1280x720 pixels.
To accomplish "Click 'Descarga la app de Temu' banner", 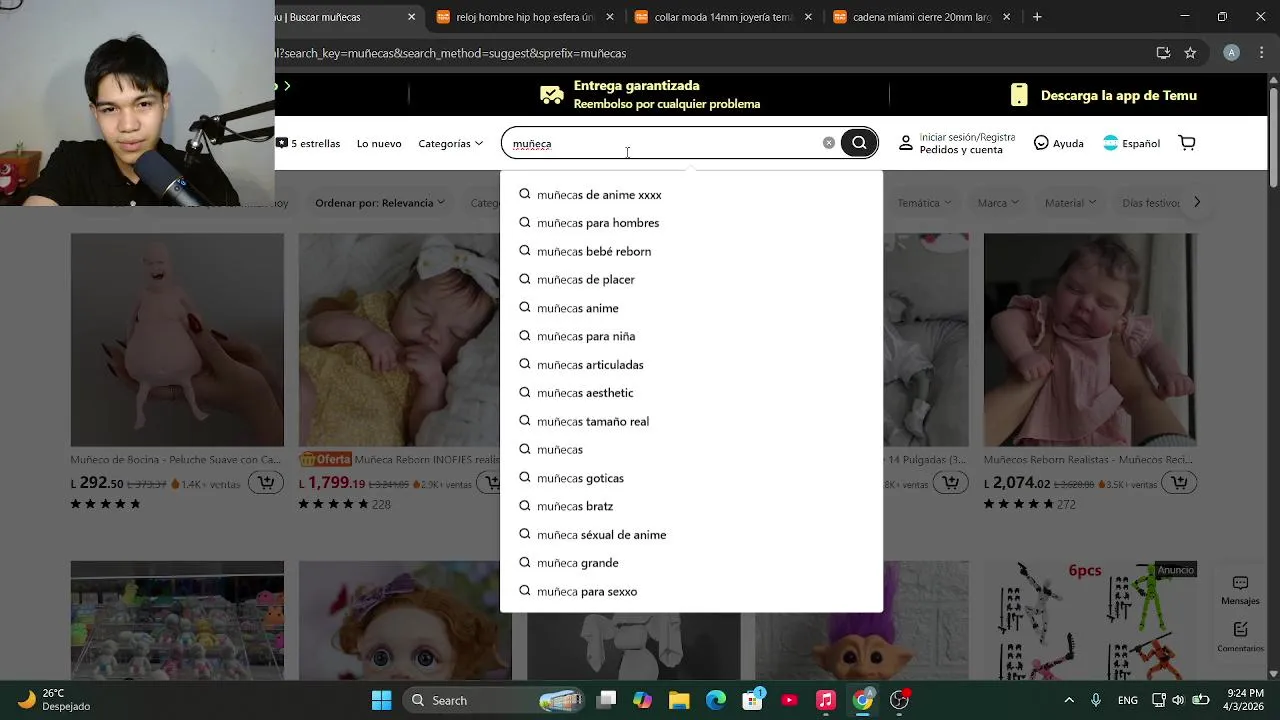I will 1103,95.
